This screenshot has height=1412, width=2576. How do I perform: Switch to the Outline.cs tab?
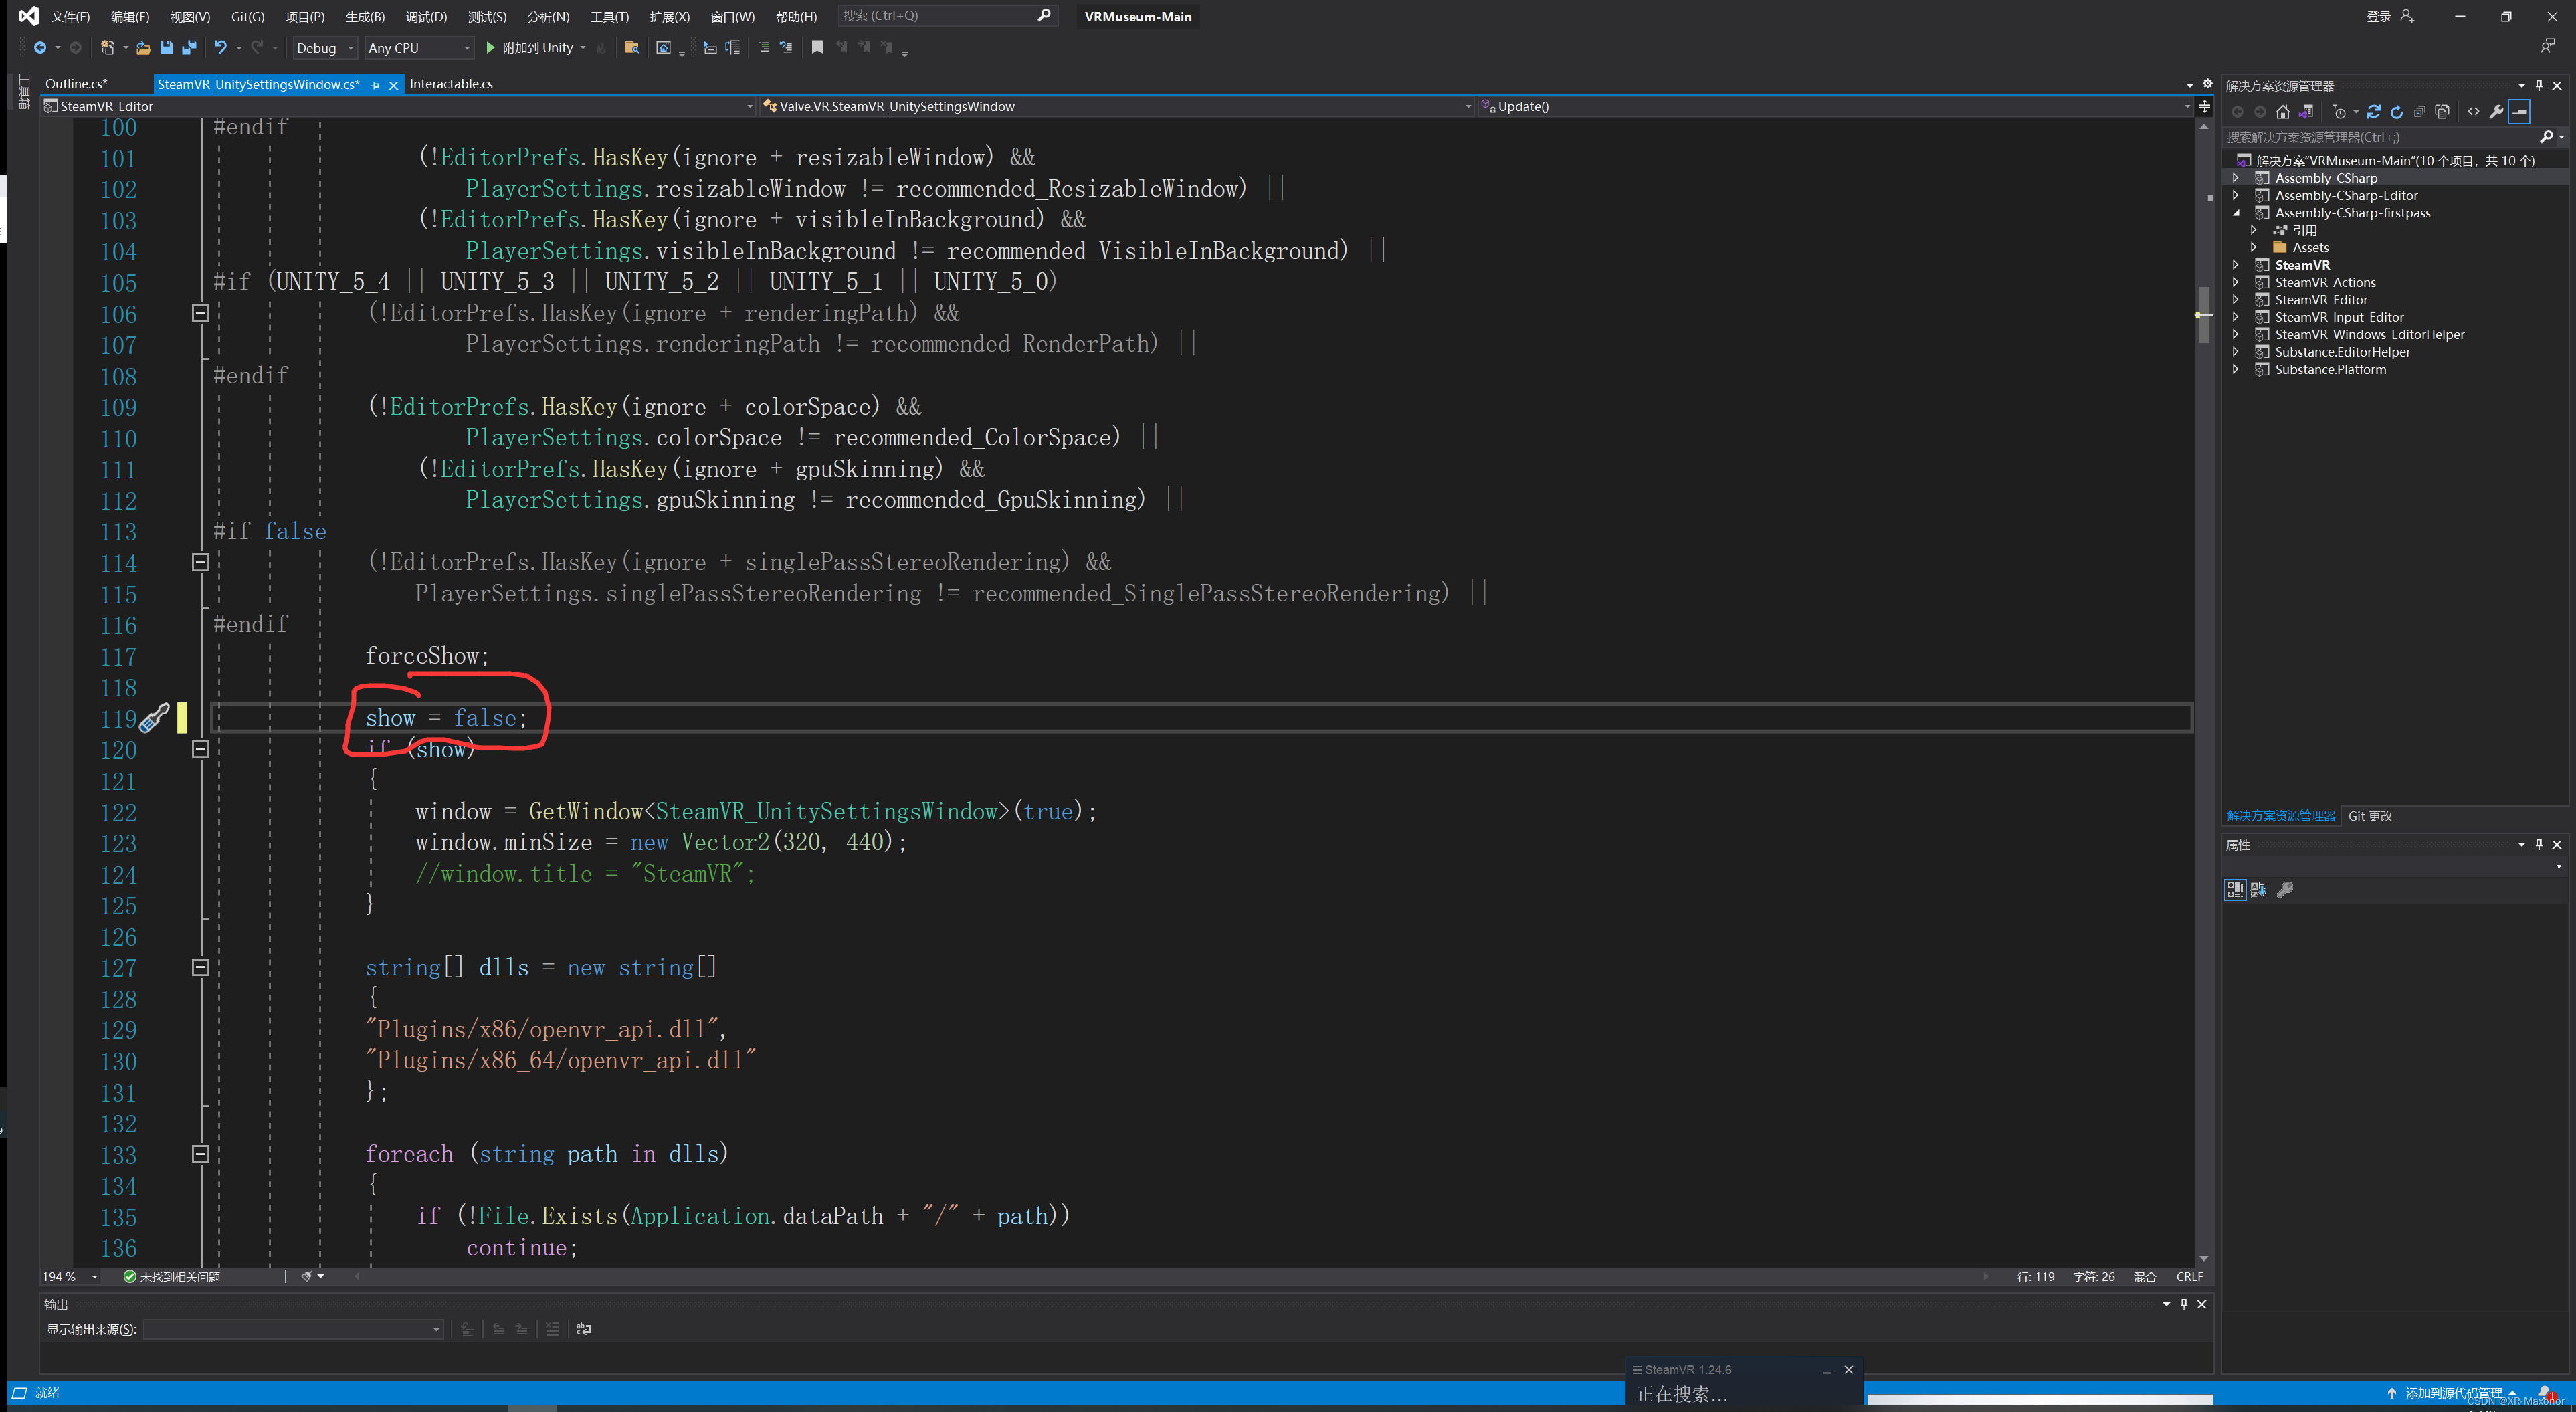(x=76, y=84)
